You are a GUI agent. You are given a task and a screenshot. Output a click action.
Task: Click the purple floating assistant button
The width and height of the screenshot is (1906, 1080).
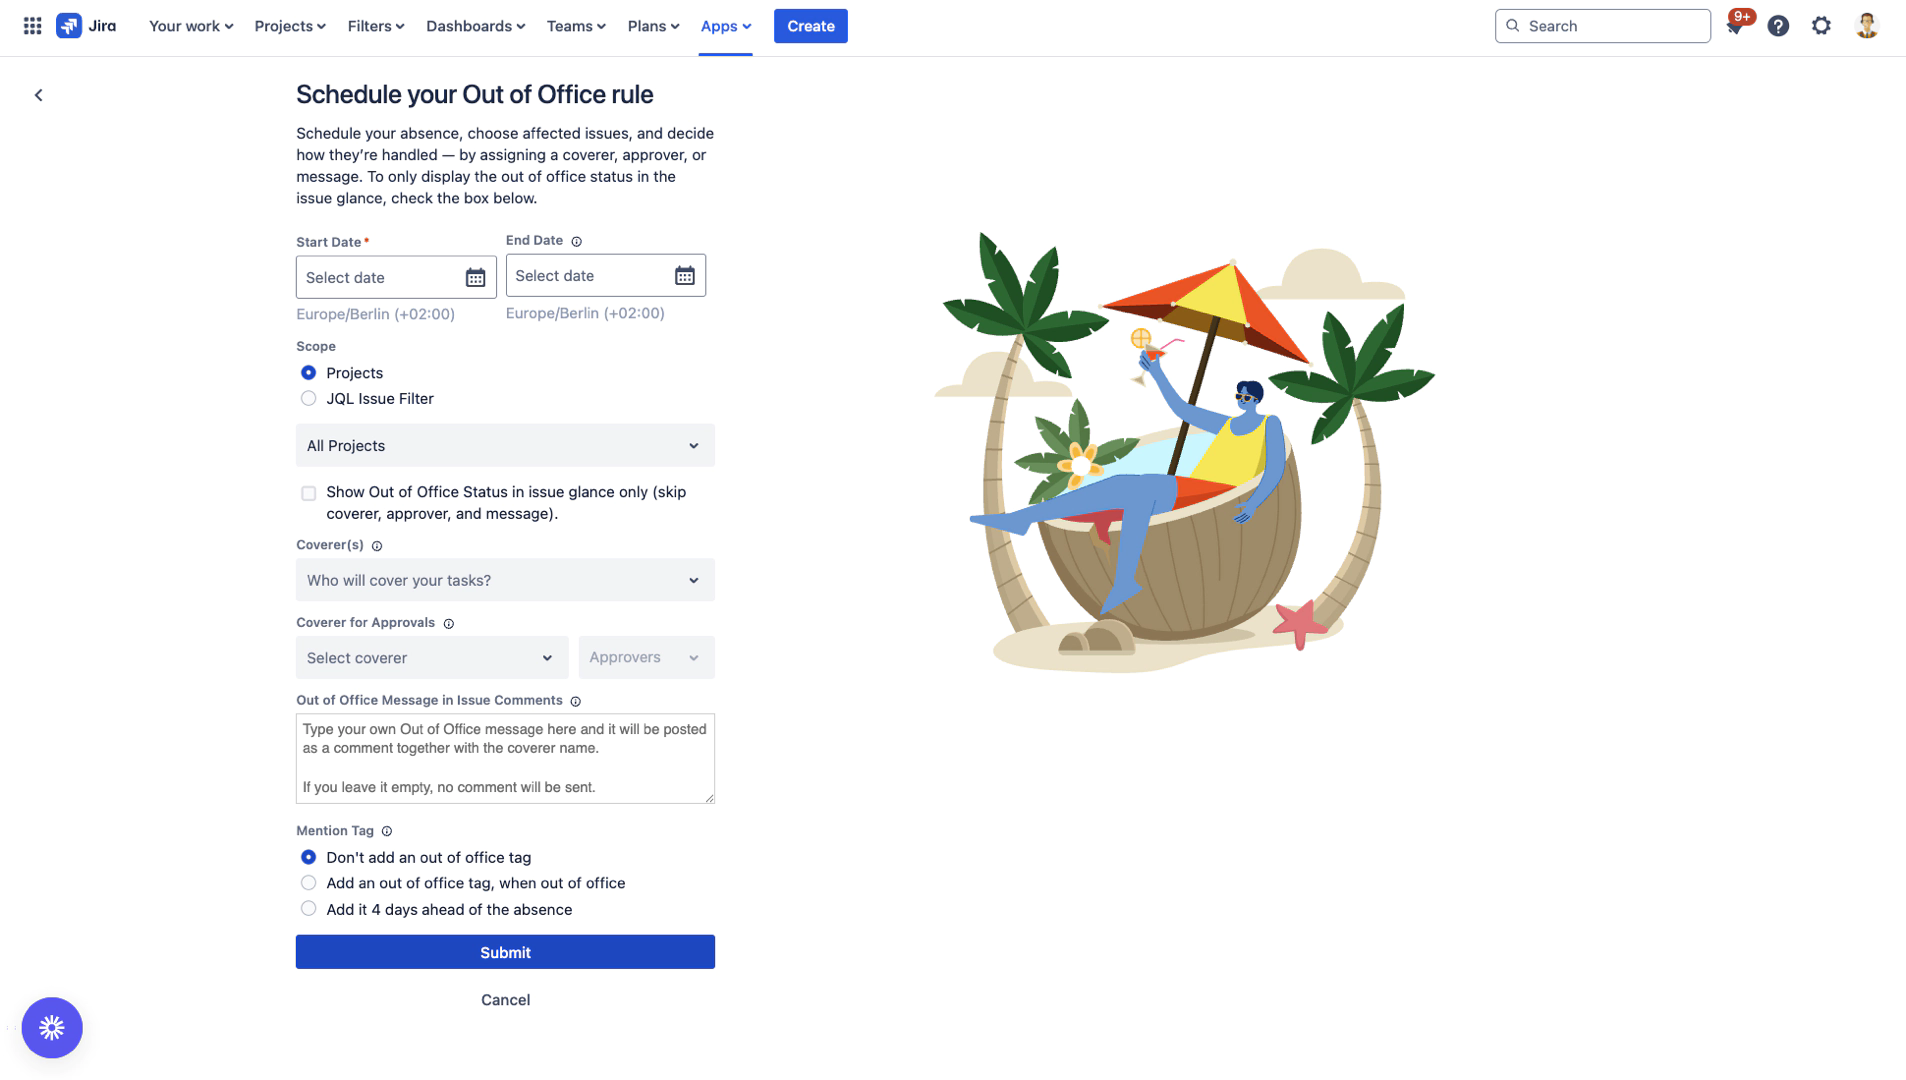52,1027
